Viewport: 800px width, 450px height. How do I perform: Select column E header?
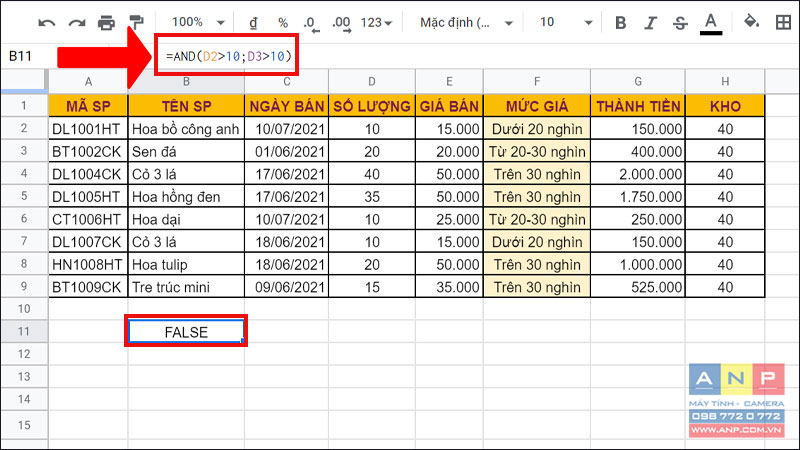pos(449,82)
